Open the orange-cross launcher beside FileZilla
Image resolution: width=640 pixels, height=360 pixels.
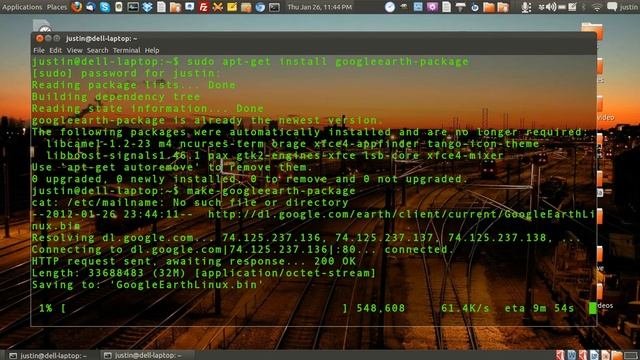(x=218, y=7)
